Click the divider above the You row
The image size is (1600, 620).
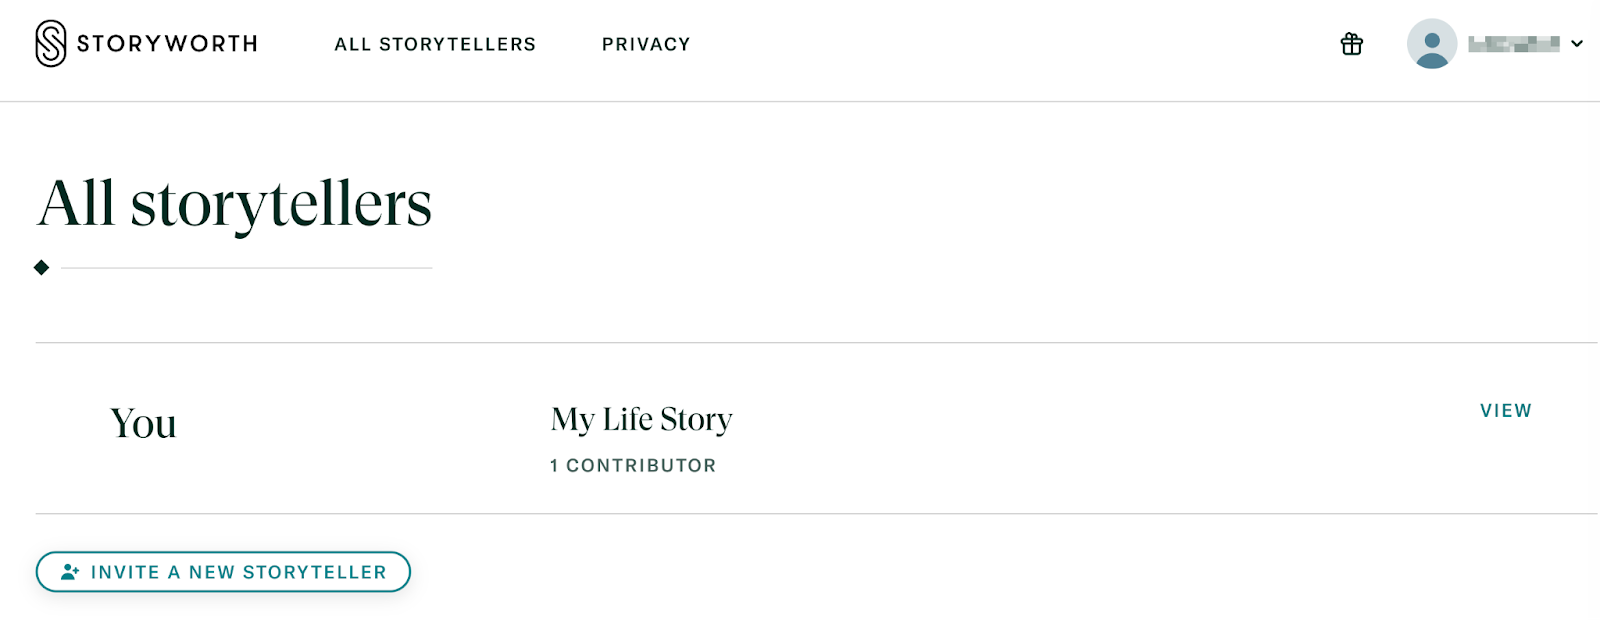800,343
